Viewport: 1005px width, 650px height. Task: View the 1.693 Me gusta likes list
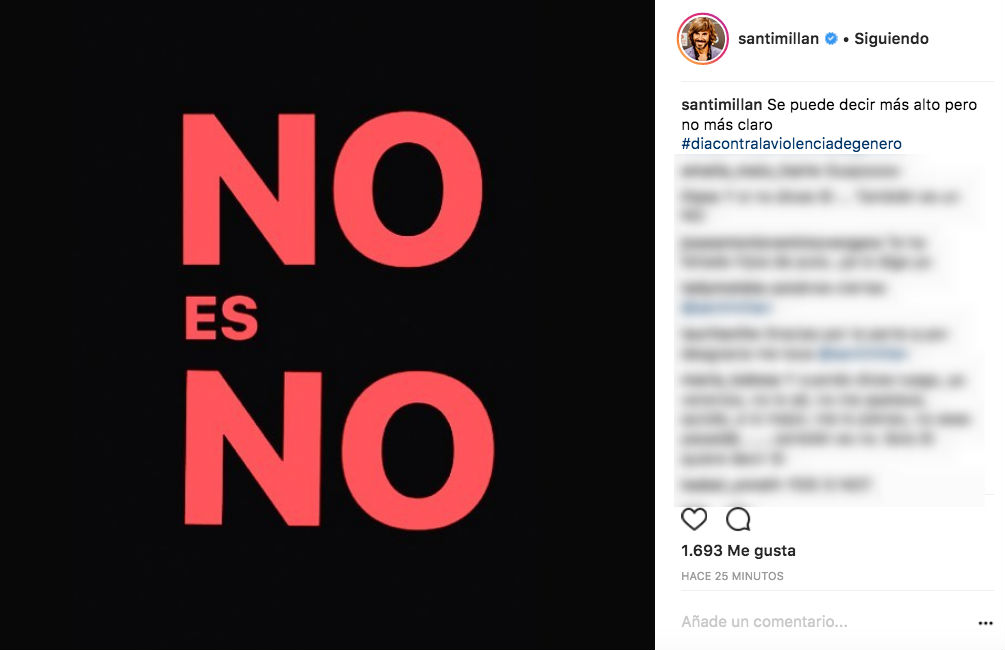[x=738, y=551]
